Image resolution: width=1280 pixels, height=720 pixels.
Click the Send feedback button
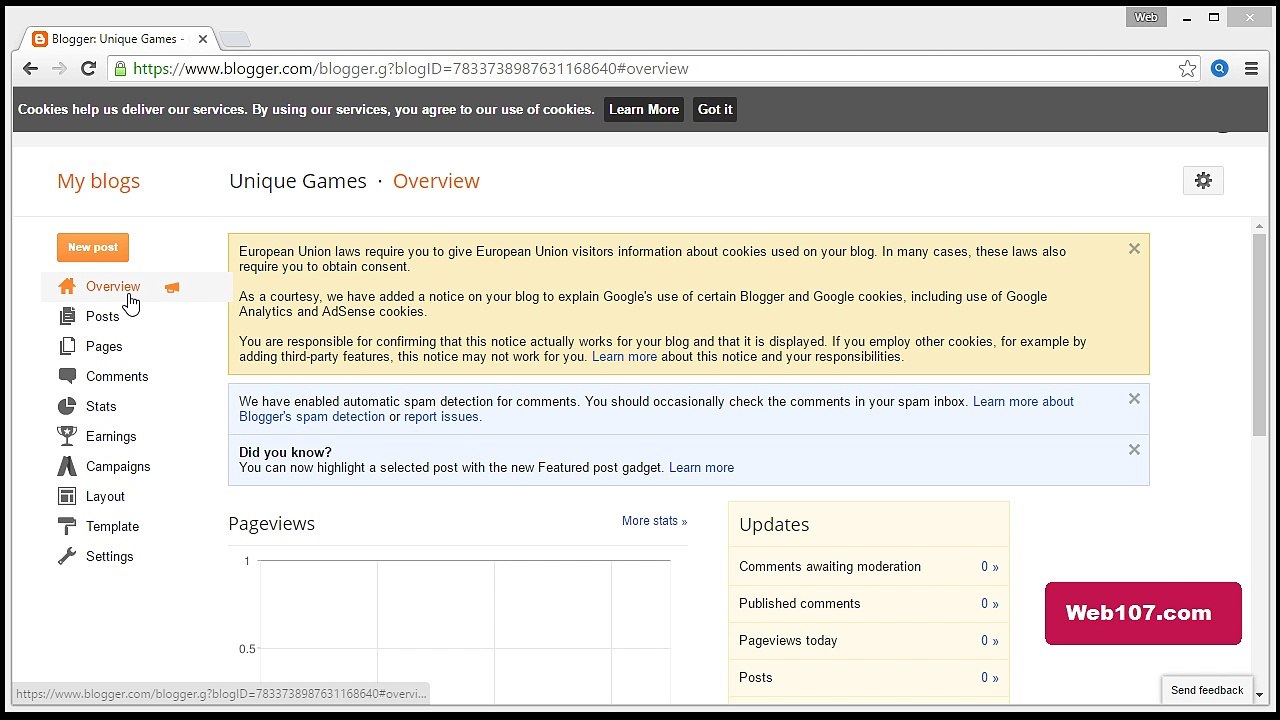coord(1206,690)
